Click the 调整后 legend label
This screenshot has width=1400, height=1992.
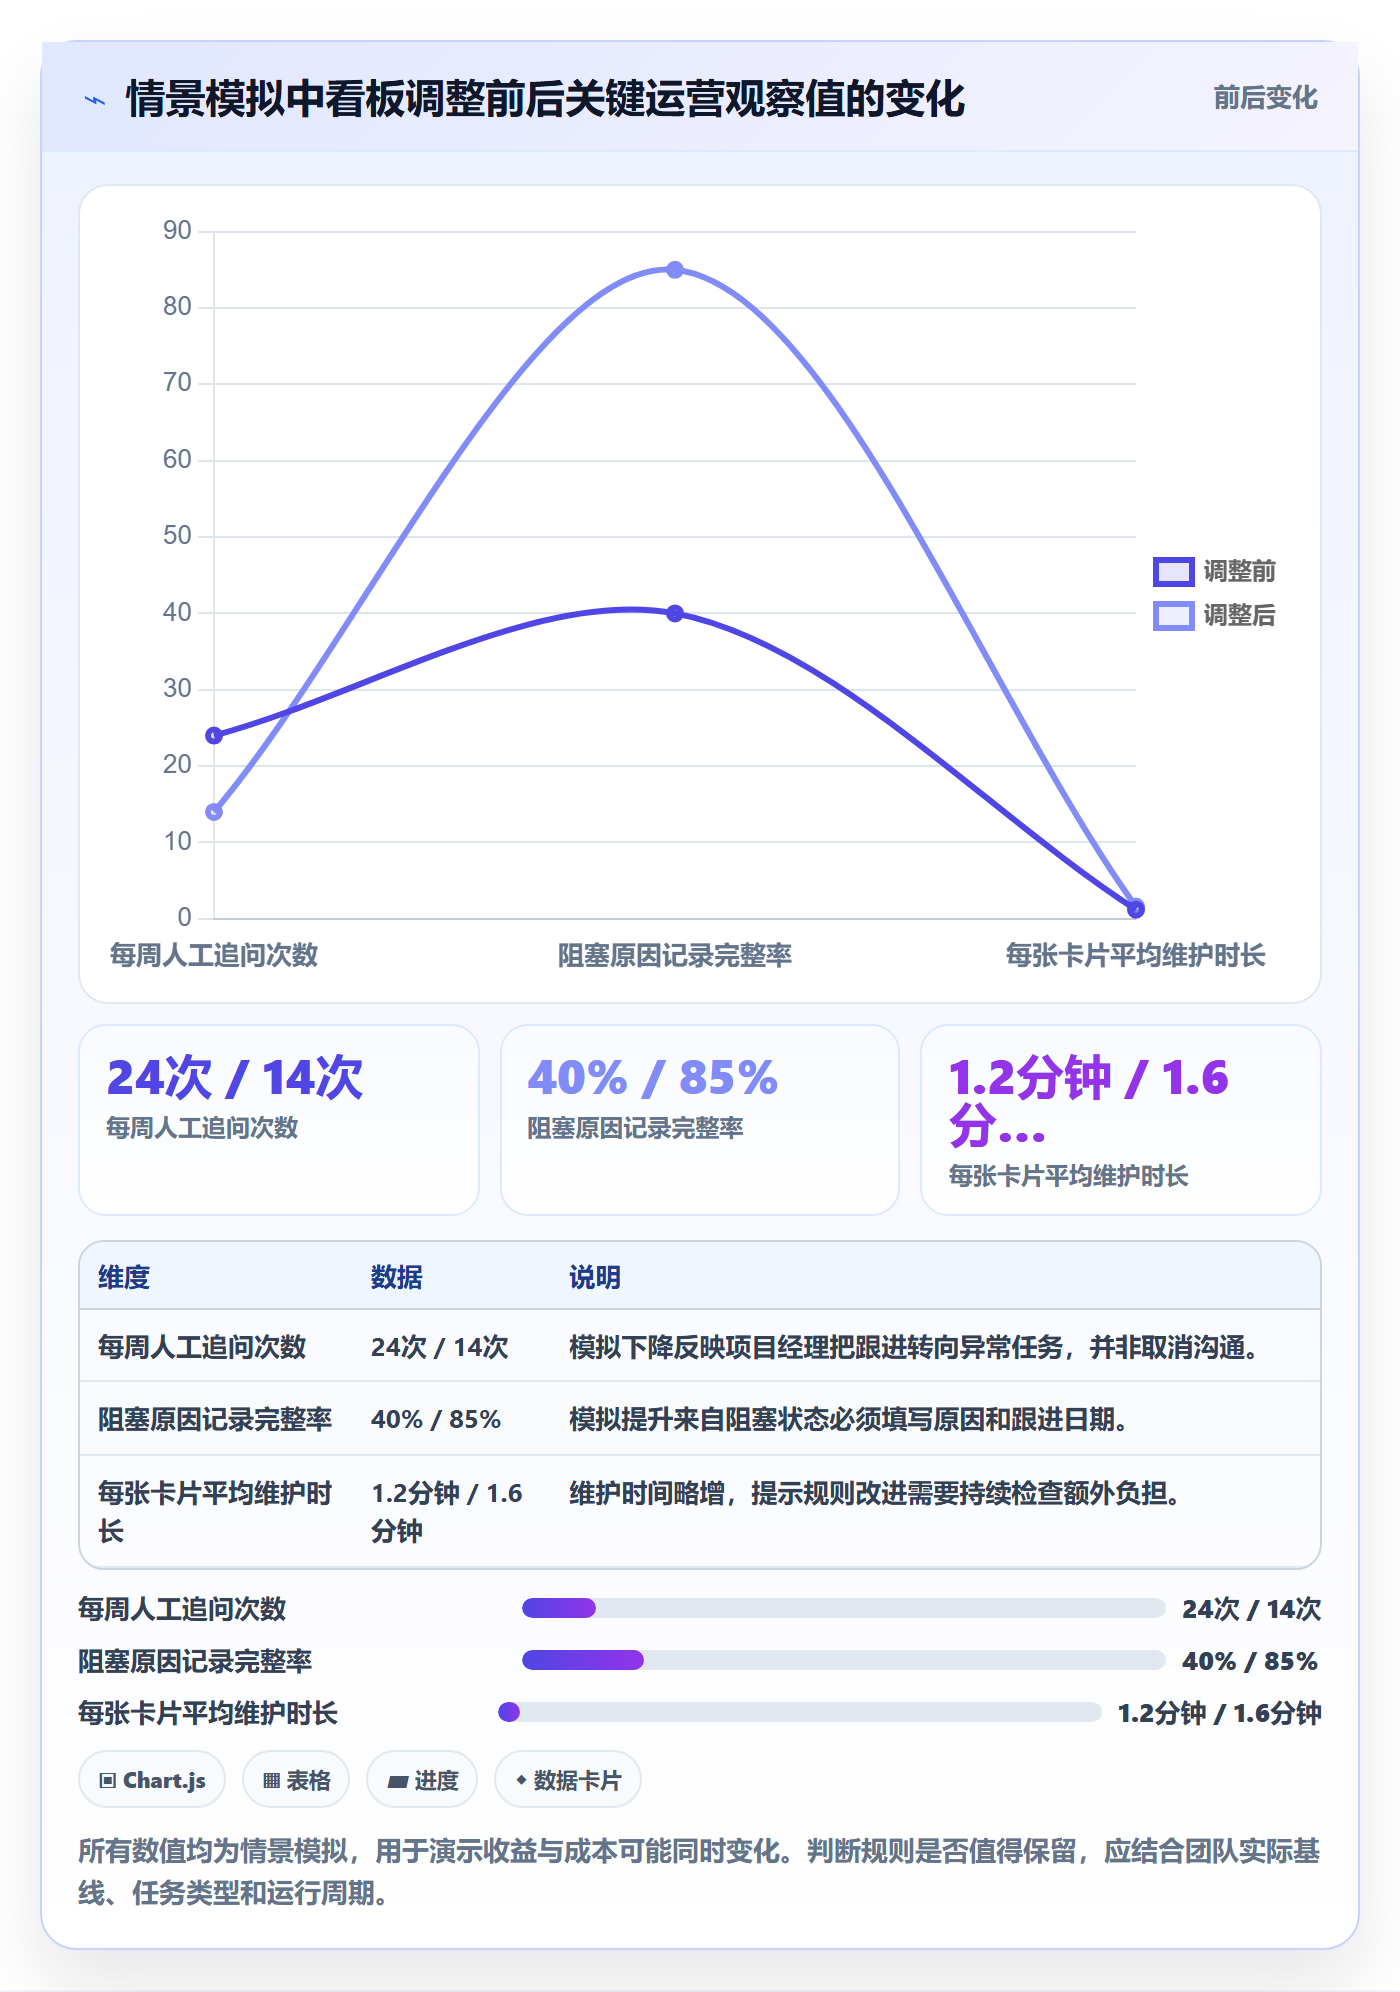tap(1239, 615)
